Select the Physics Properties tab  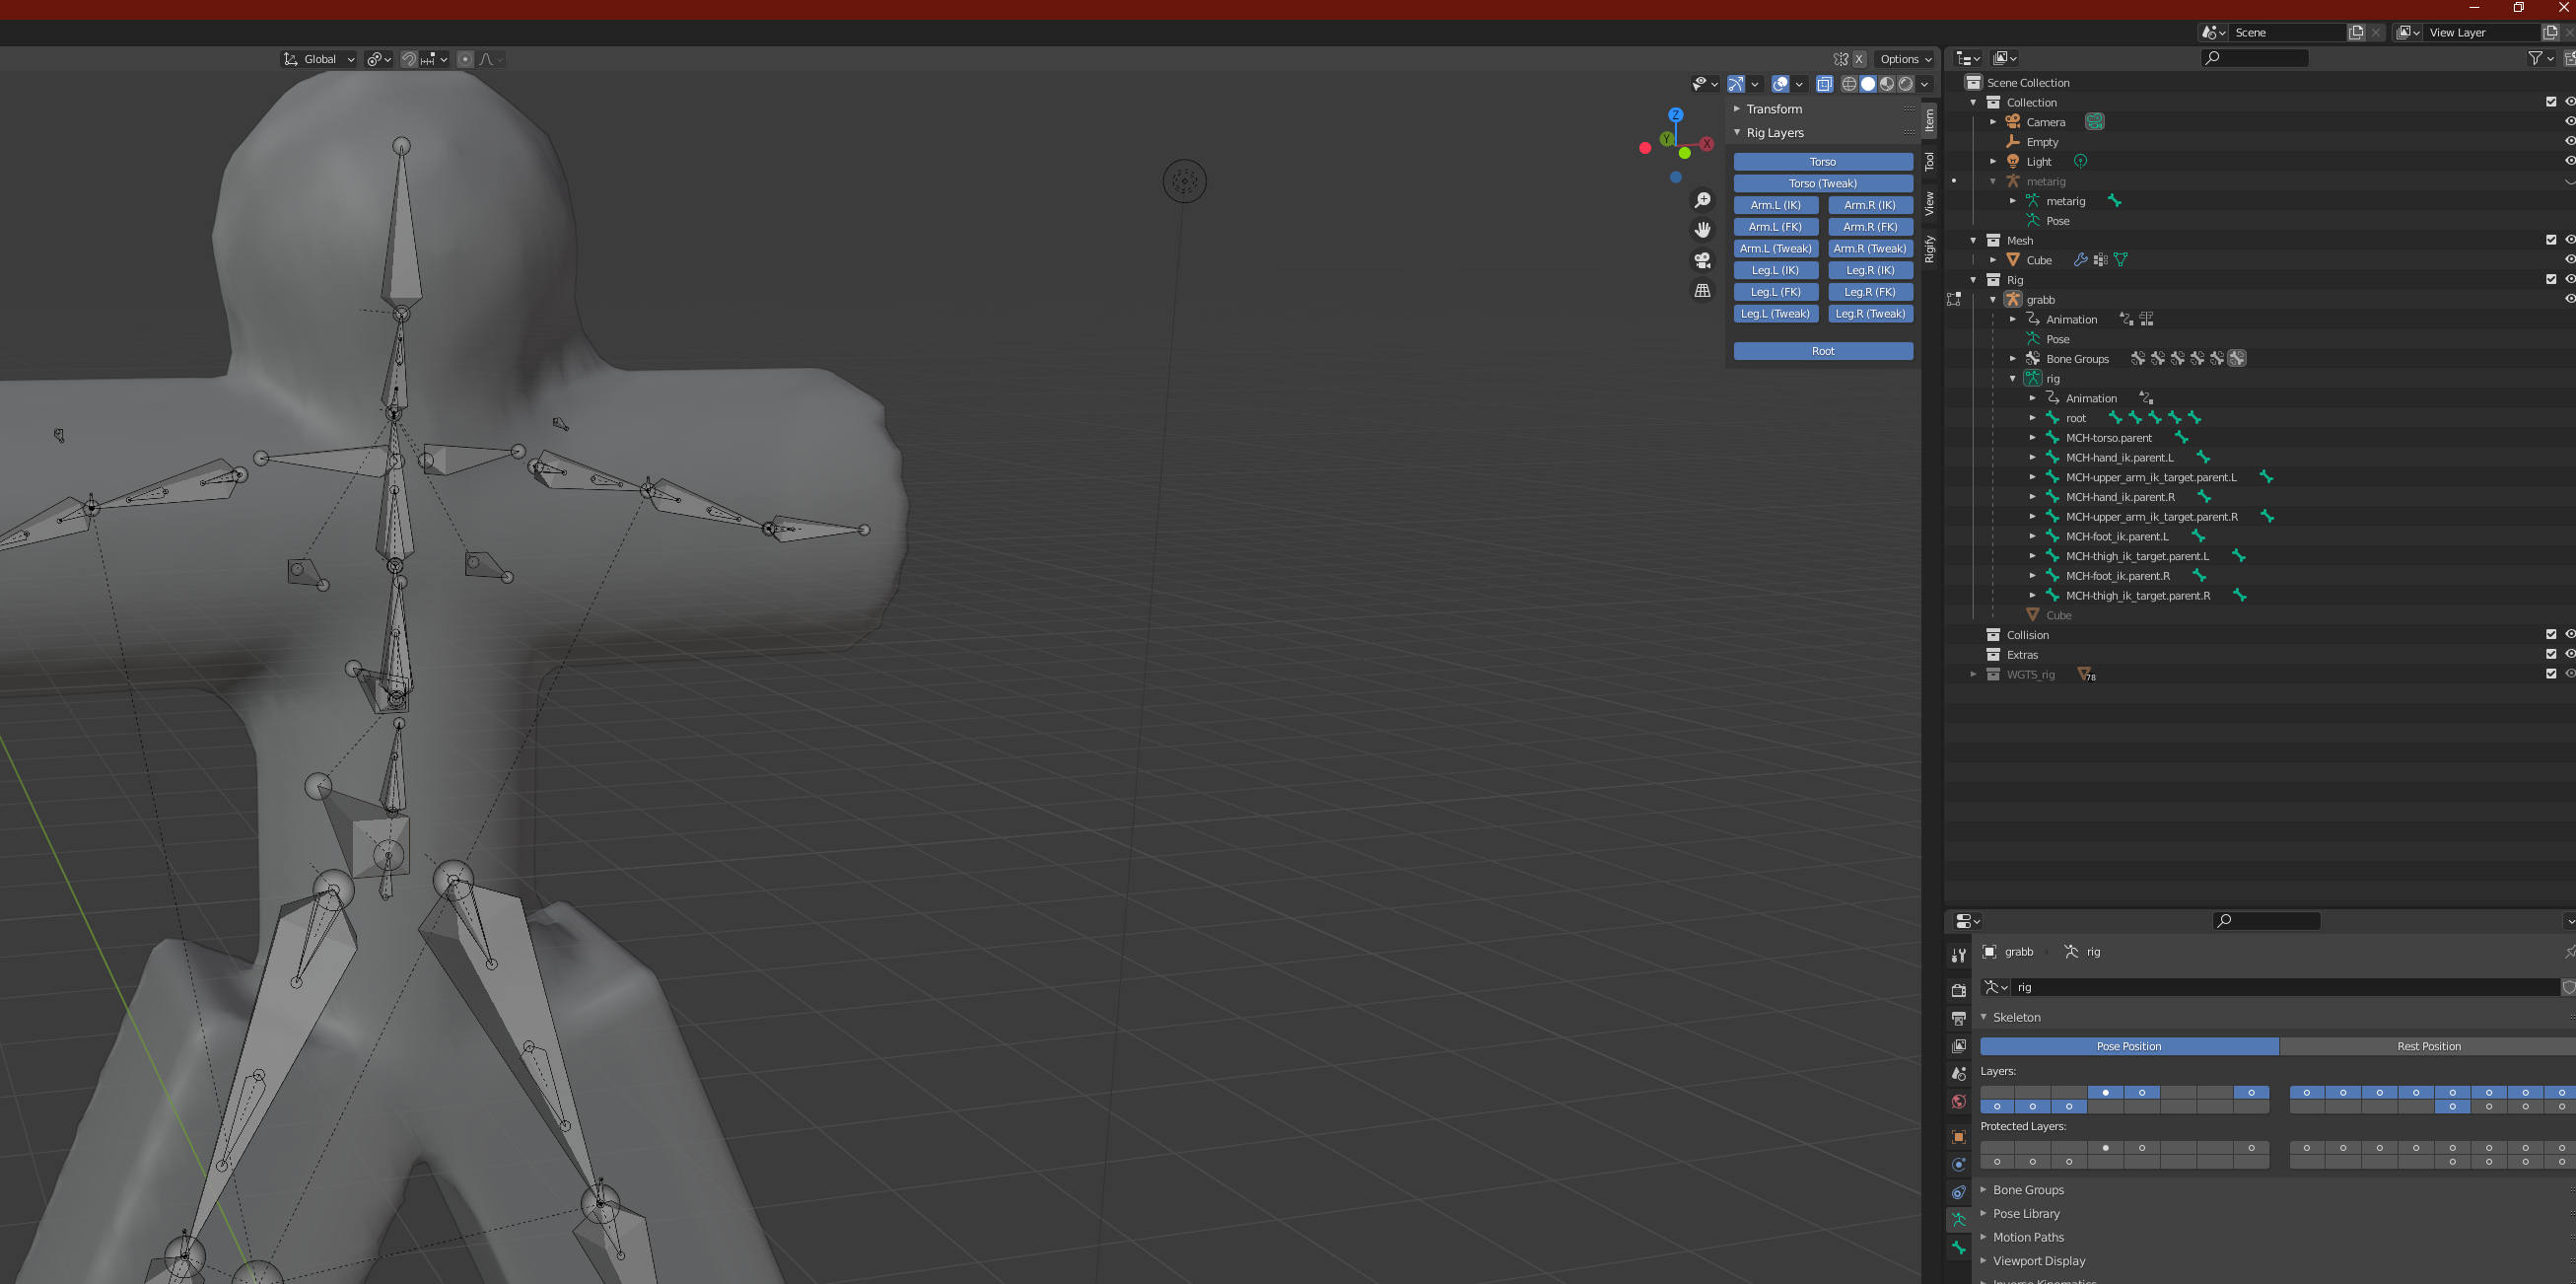tap(1958, 1190)
